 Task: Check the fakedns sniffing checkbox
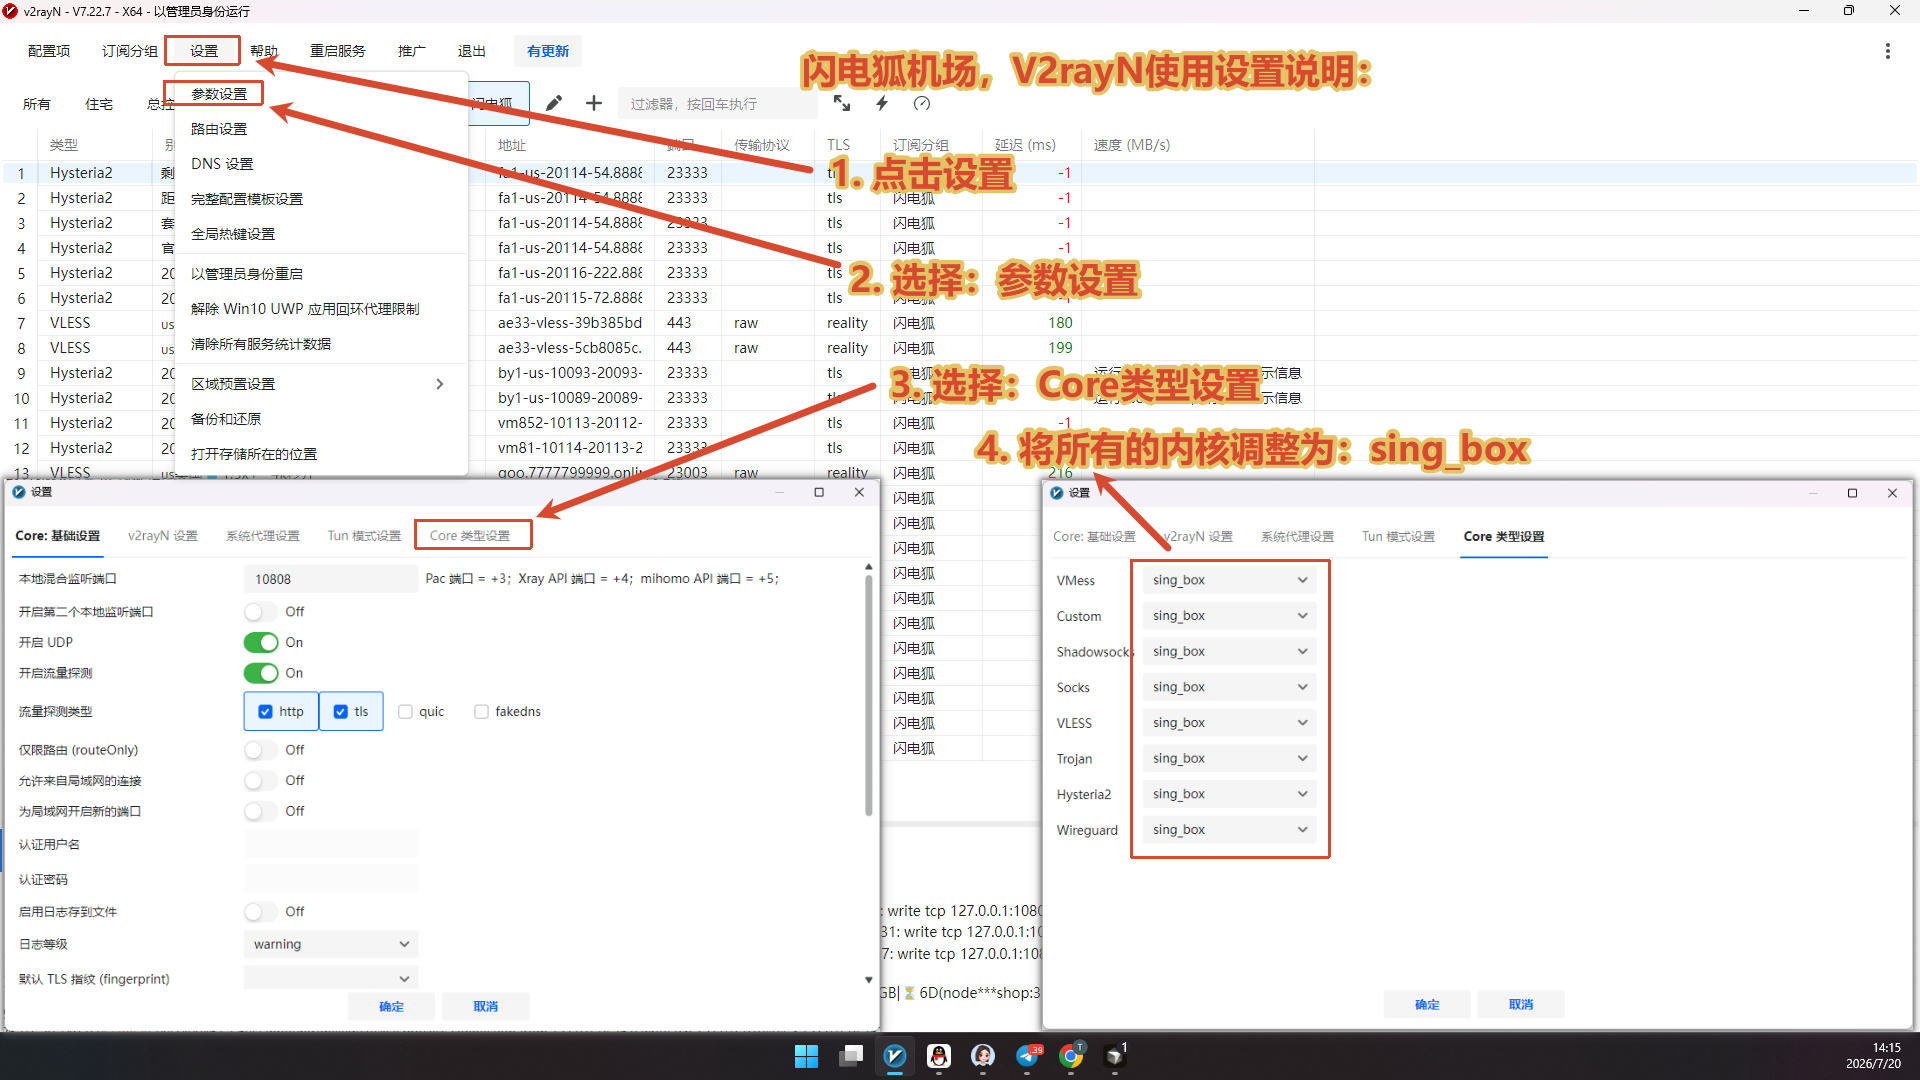[481, 712]
